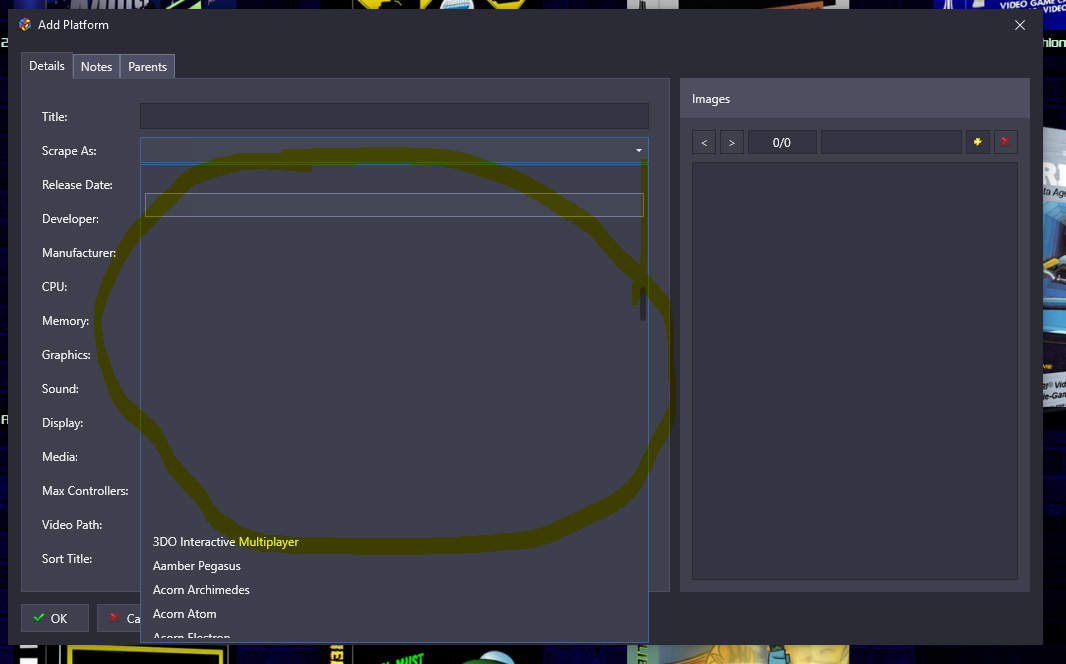Click the LaunchBox logo icon in title bar
This screenshot has height=664, width=1066.
(25, 24)
